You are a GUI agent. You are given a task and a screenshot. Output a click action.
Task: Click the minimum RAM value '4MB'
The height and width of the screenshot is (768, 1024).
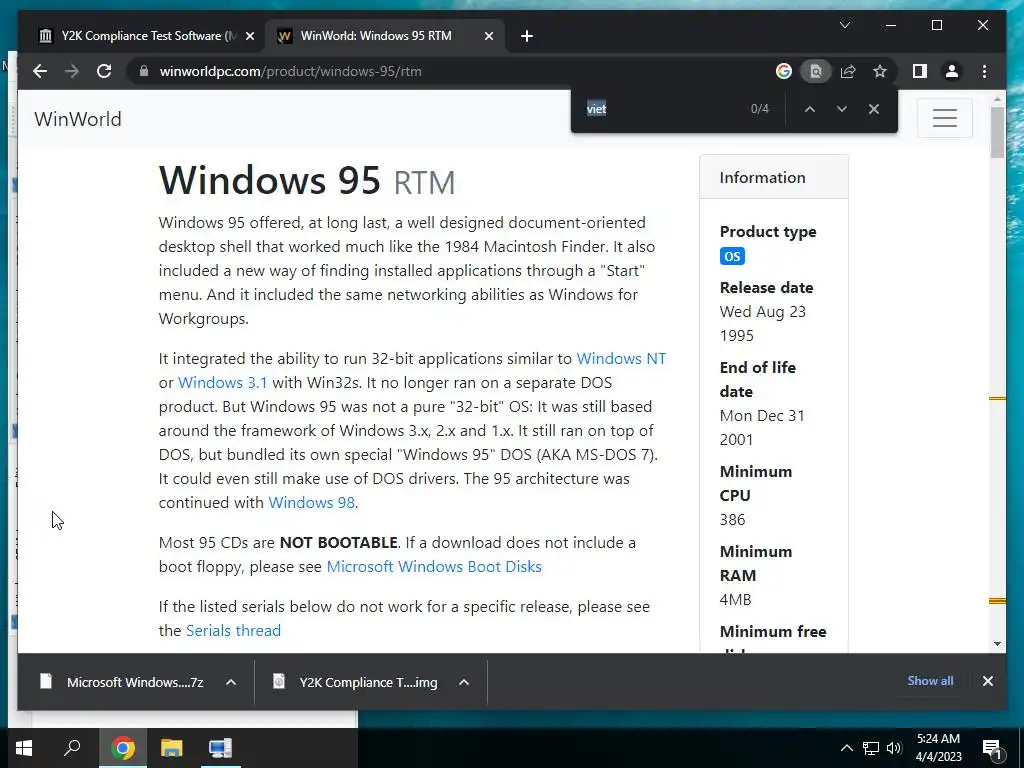(x=735, y=600)
